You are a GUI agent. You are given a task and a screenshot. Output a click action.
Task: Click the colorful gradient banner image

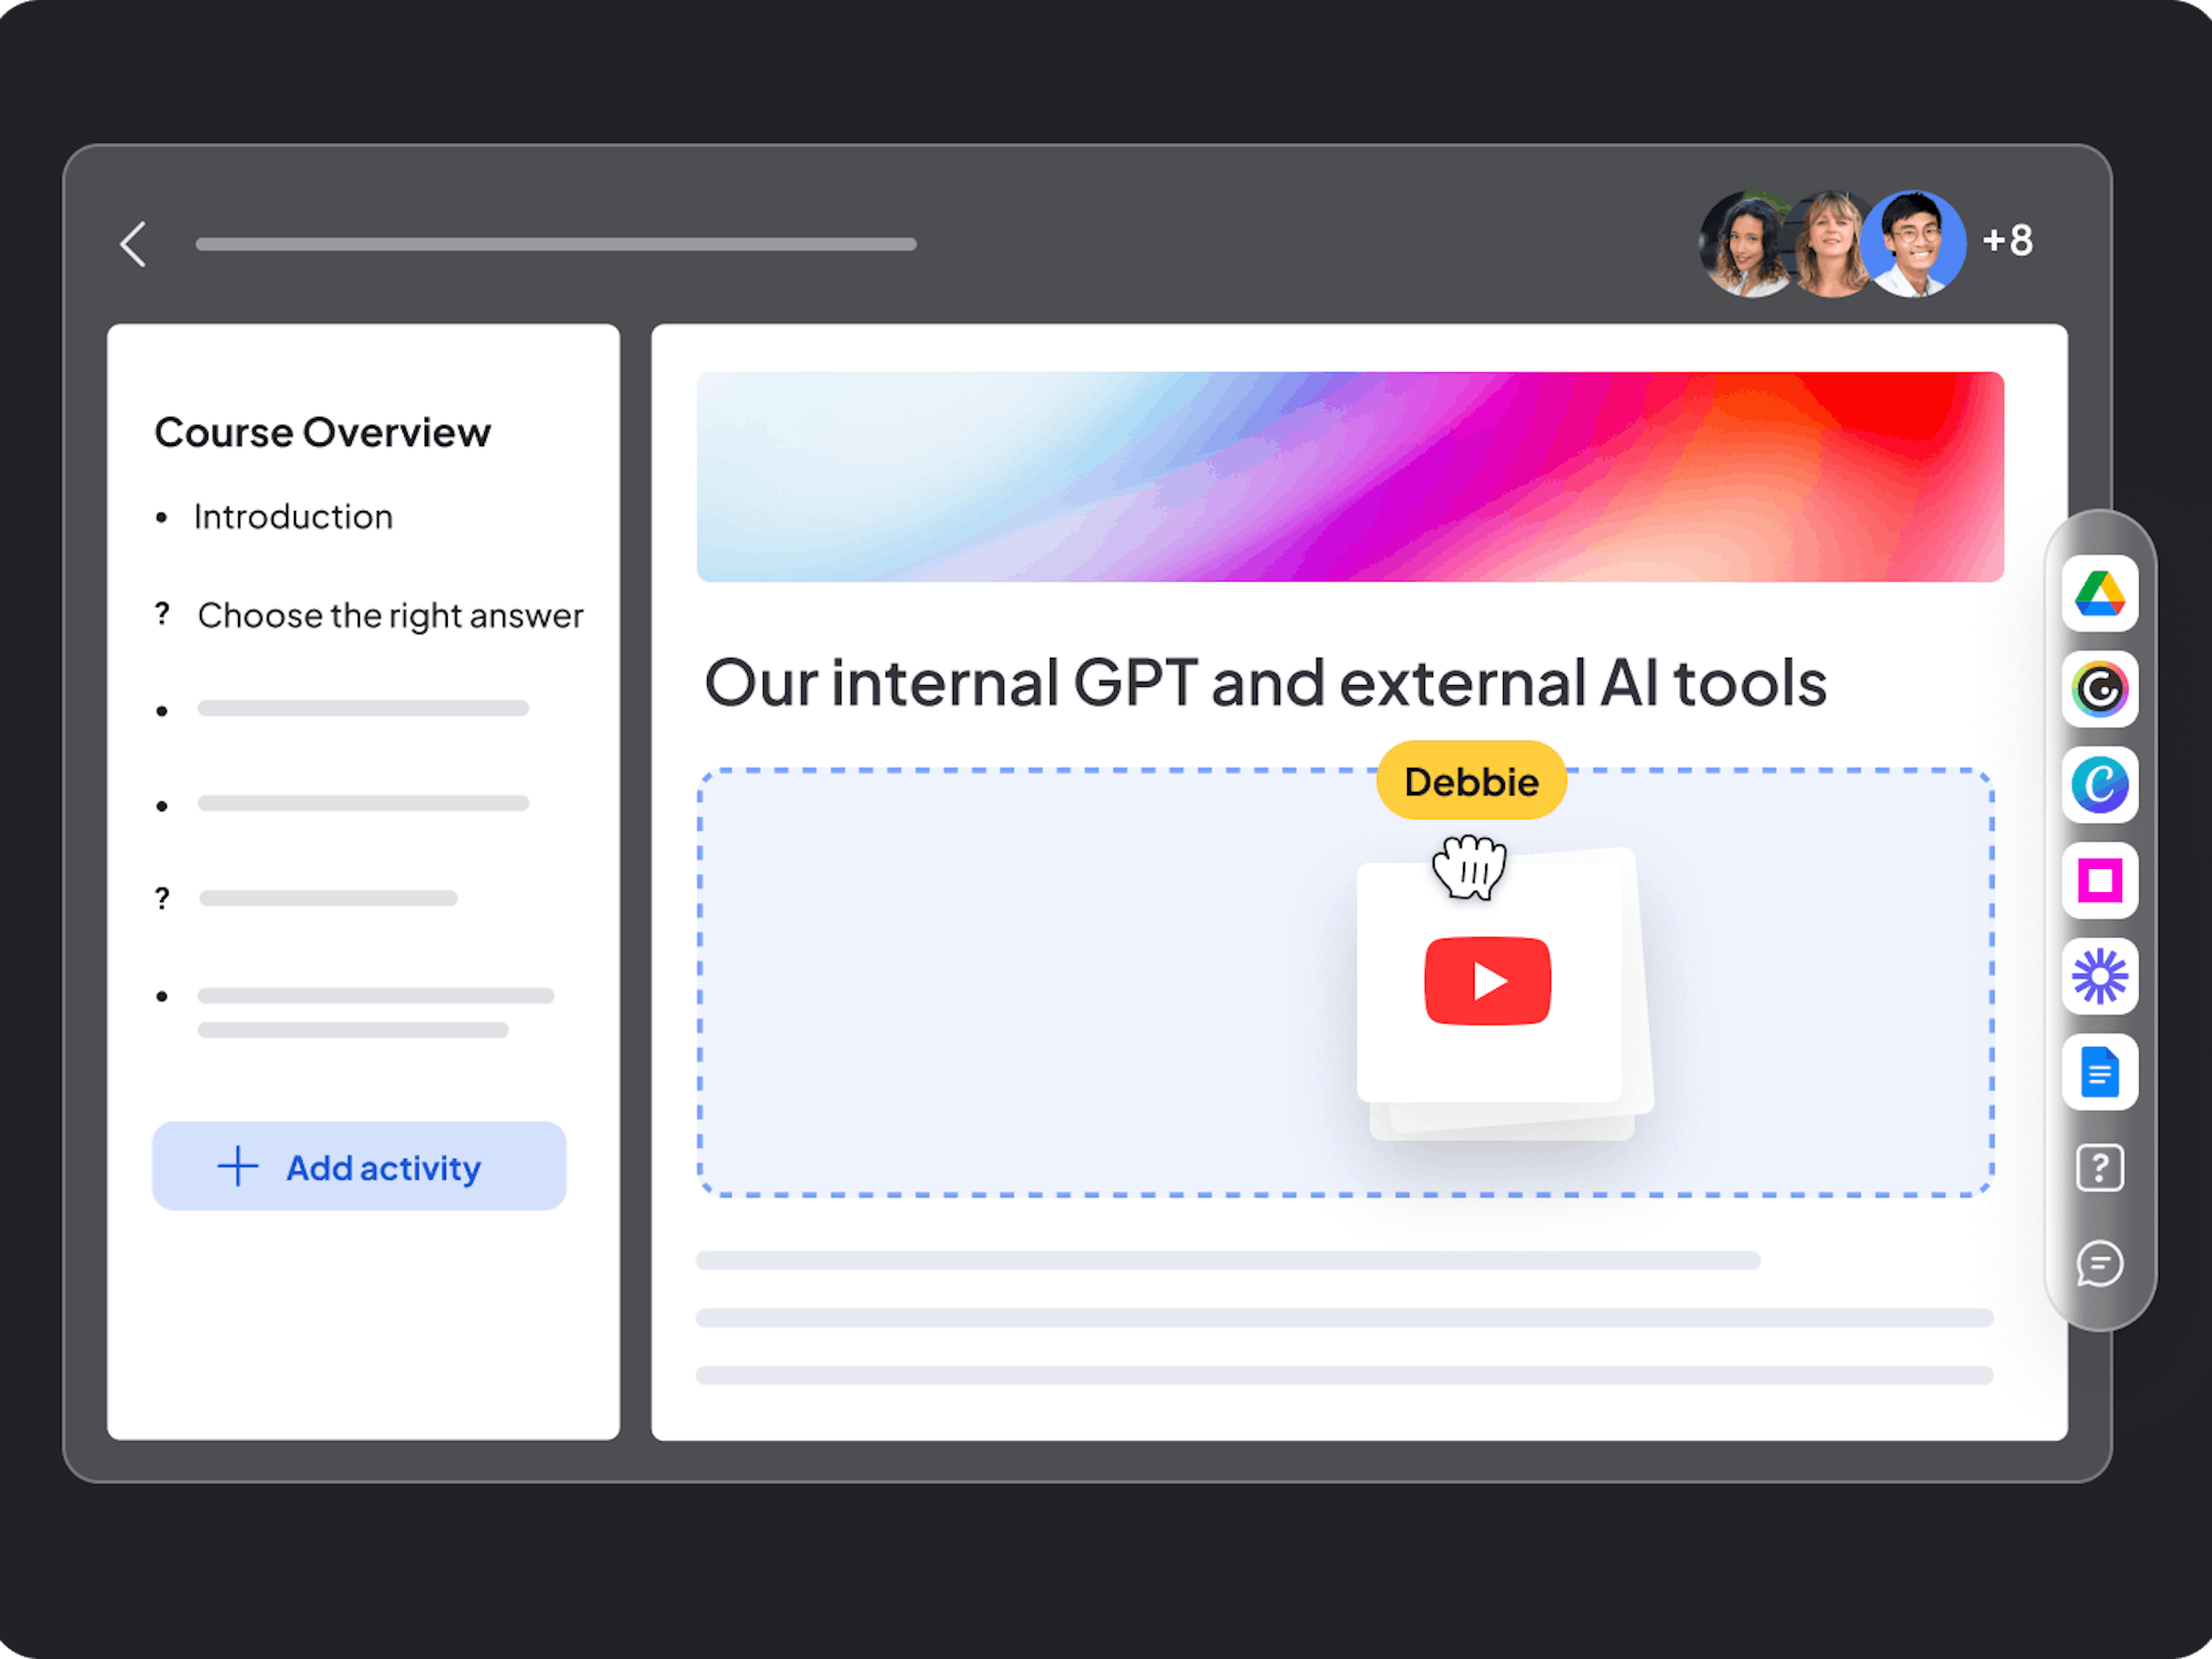[x=1349, y=477]
